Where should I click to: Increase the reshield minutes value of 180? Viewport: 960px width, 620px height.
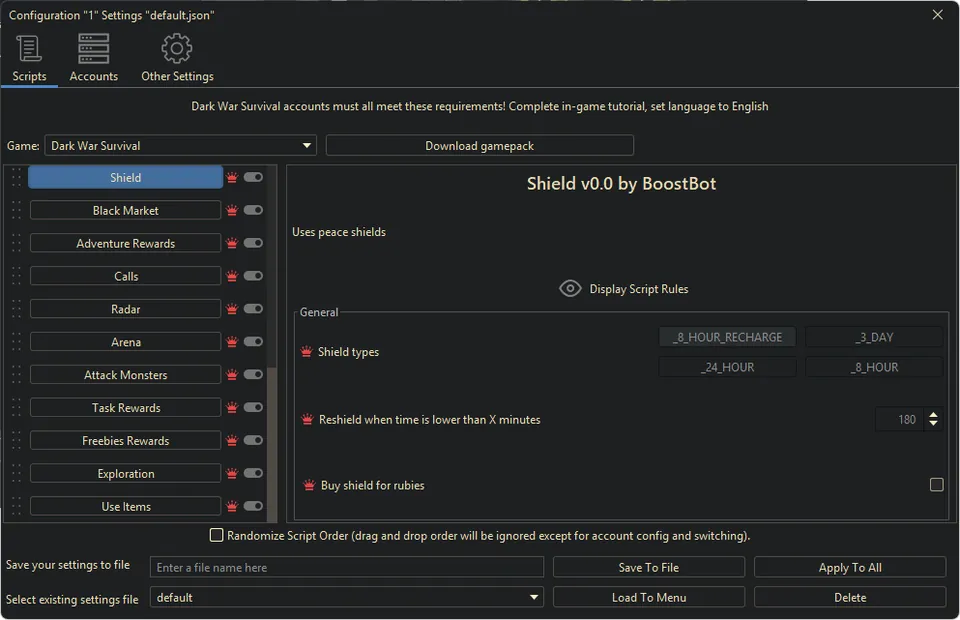[x=933, y=414]
